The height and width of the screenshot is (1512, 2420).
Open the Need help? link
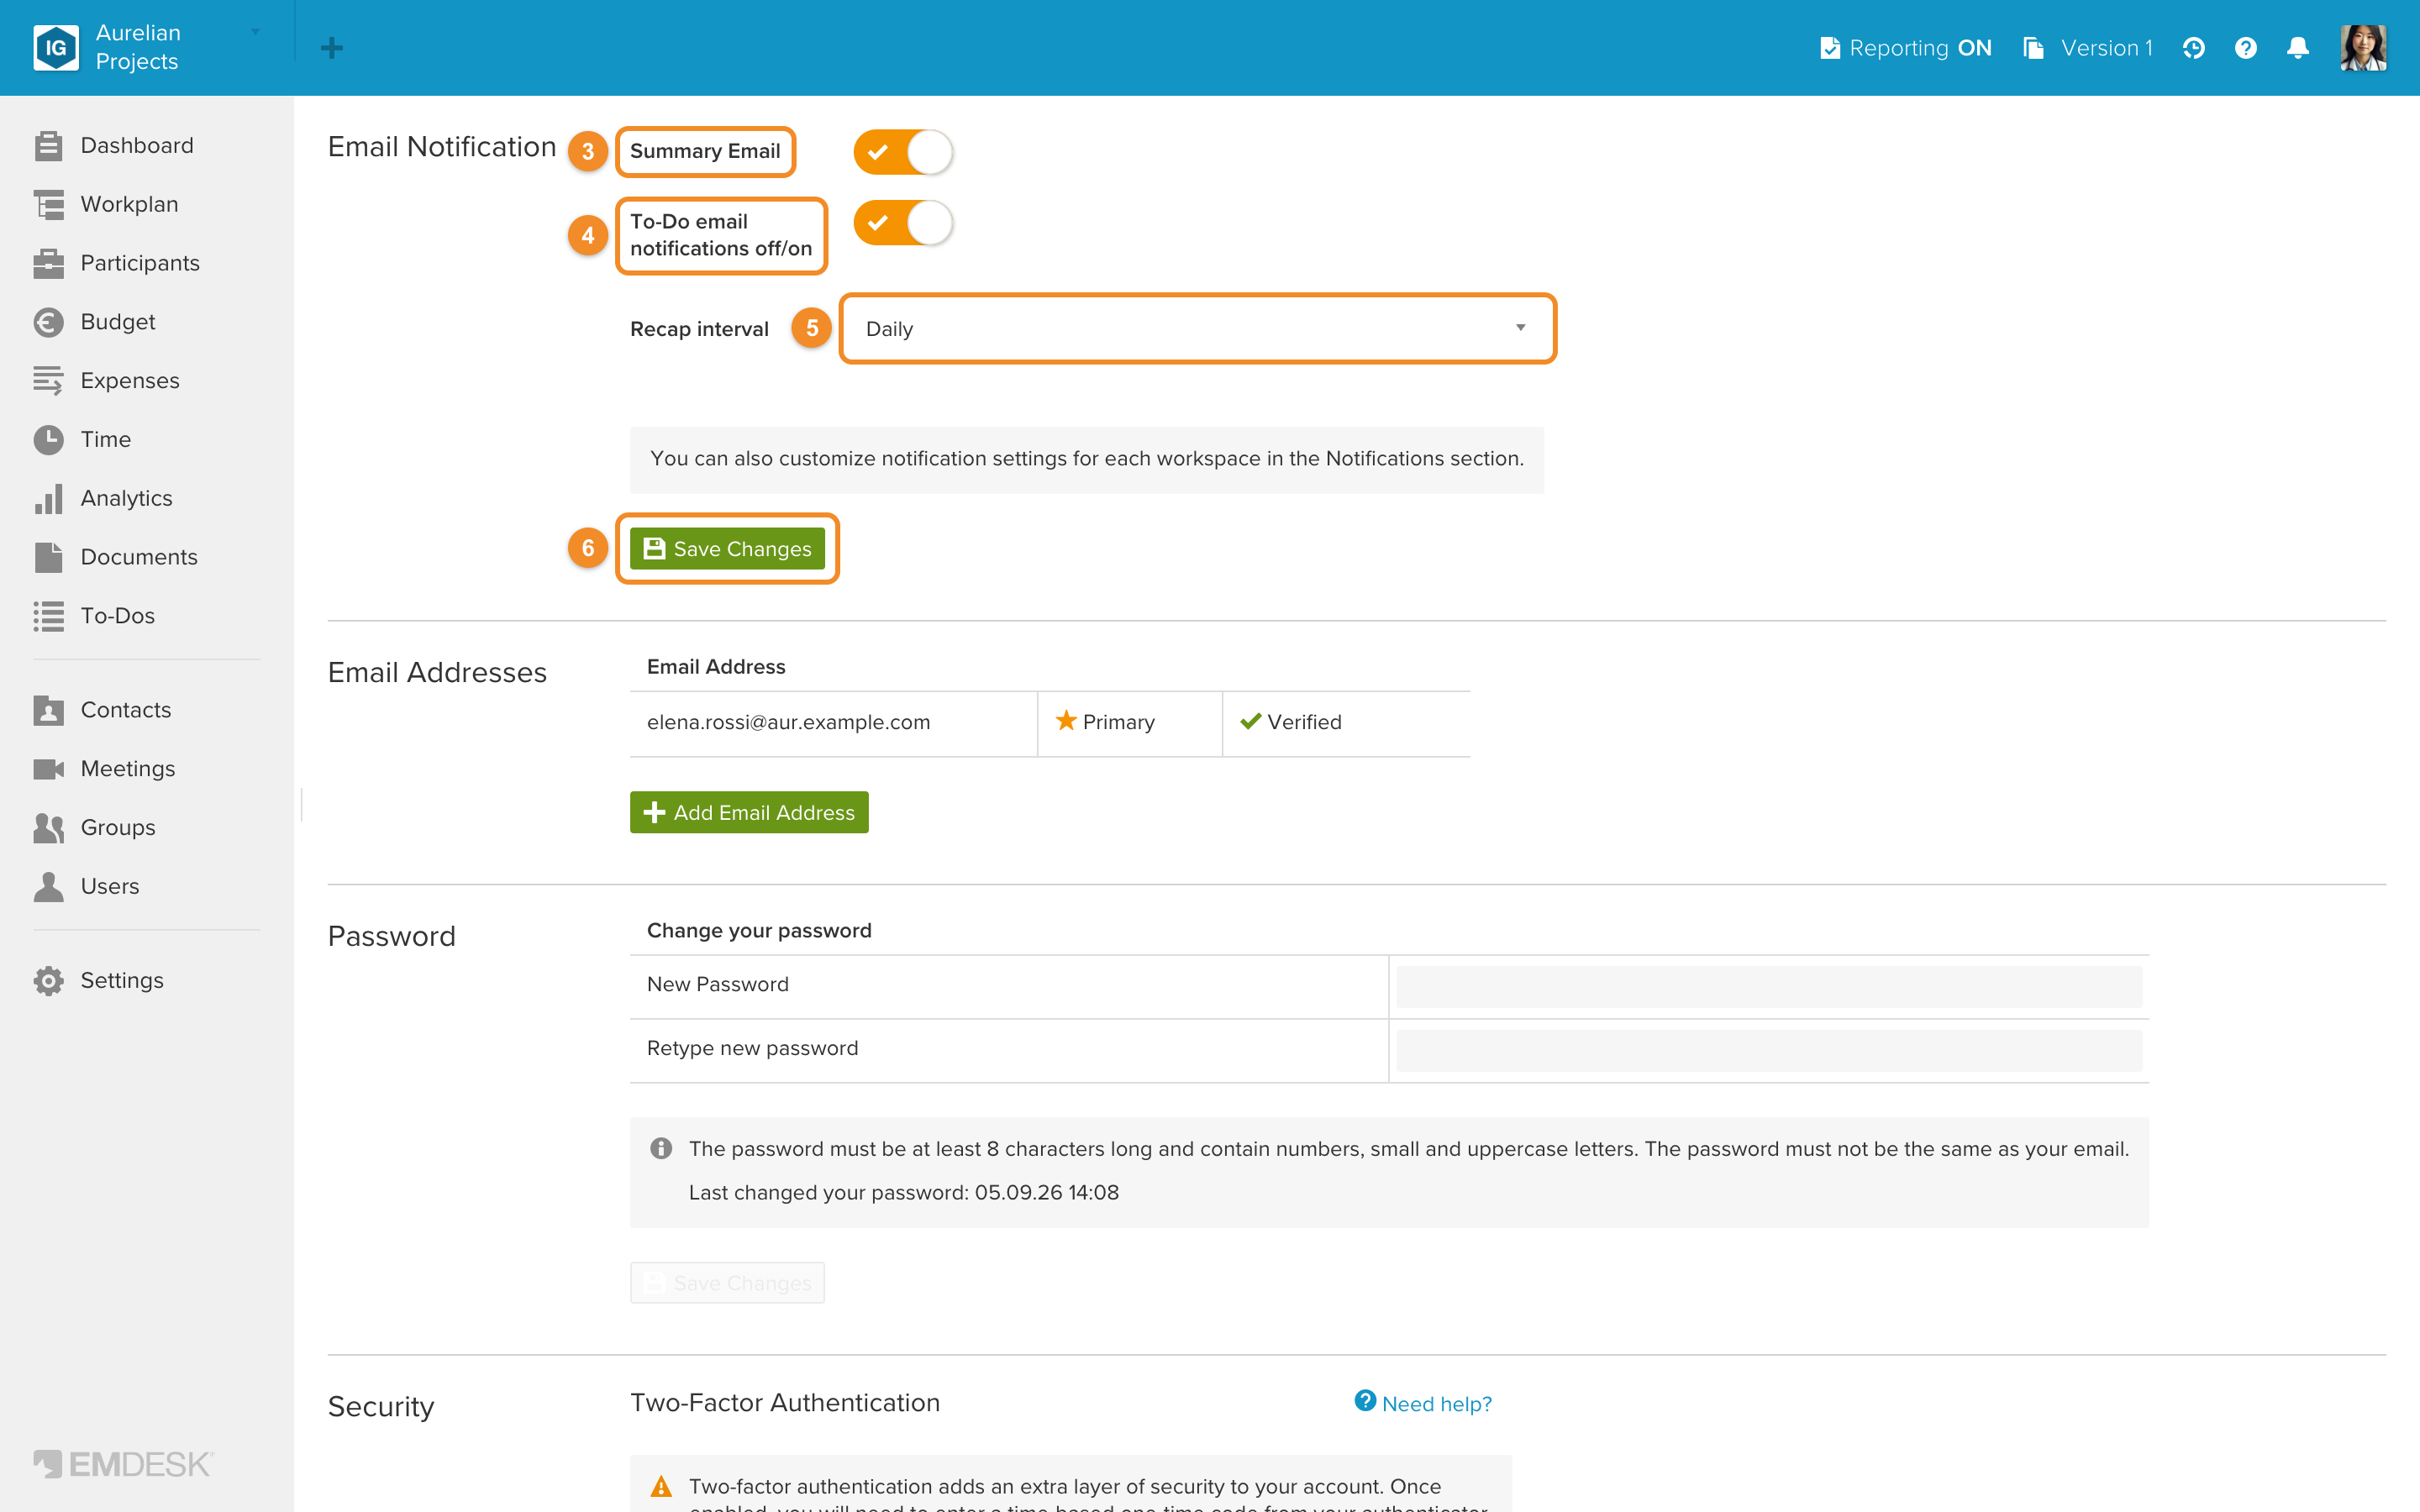[1423, 1404]
